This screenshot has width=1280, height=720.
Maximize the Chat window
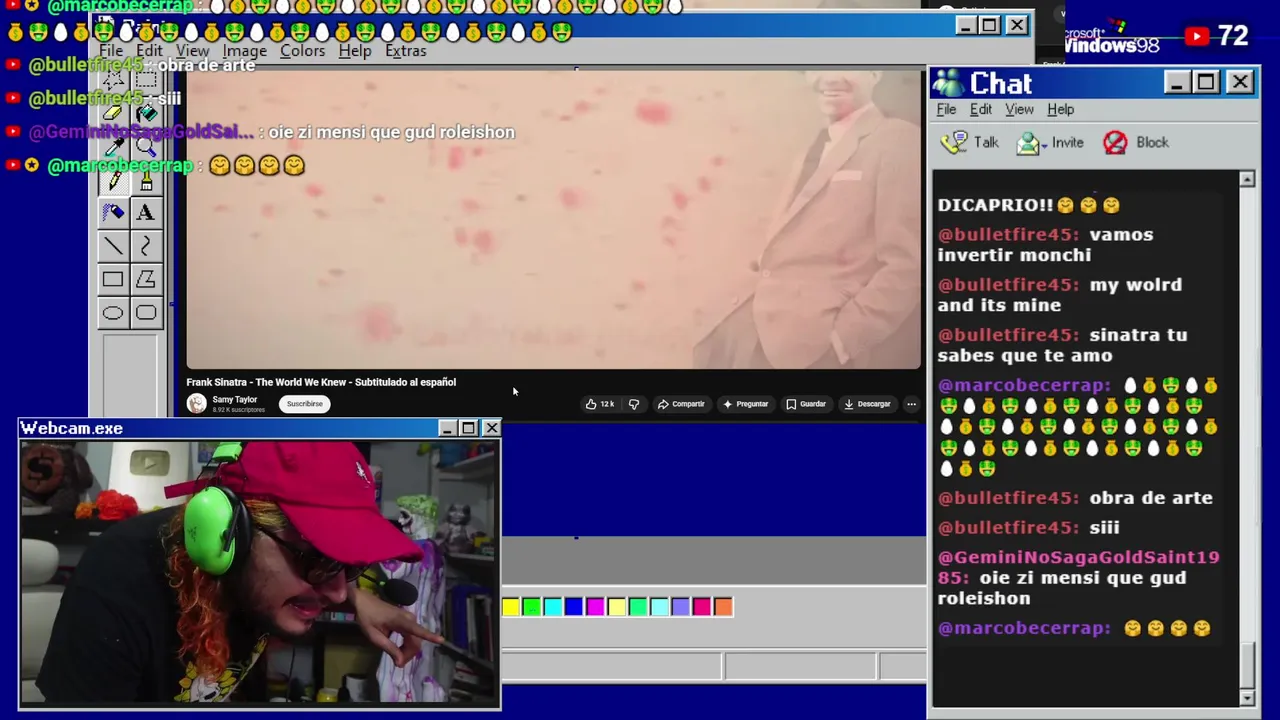tap(1205, 82)
